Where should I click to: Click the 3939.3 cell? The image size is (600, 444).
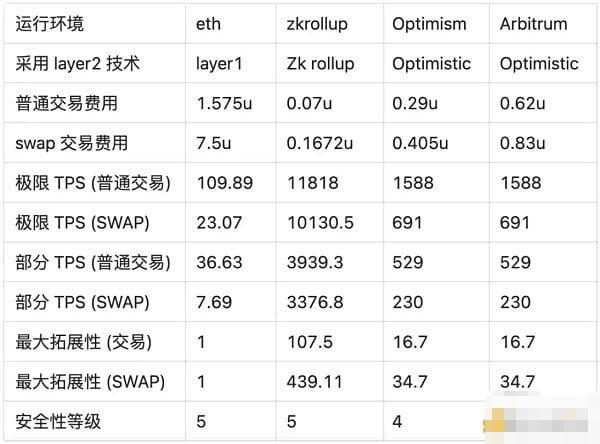point(314,262)
